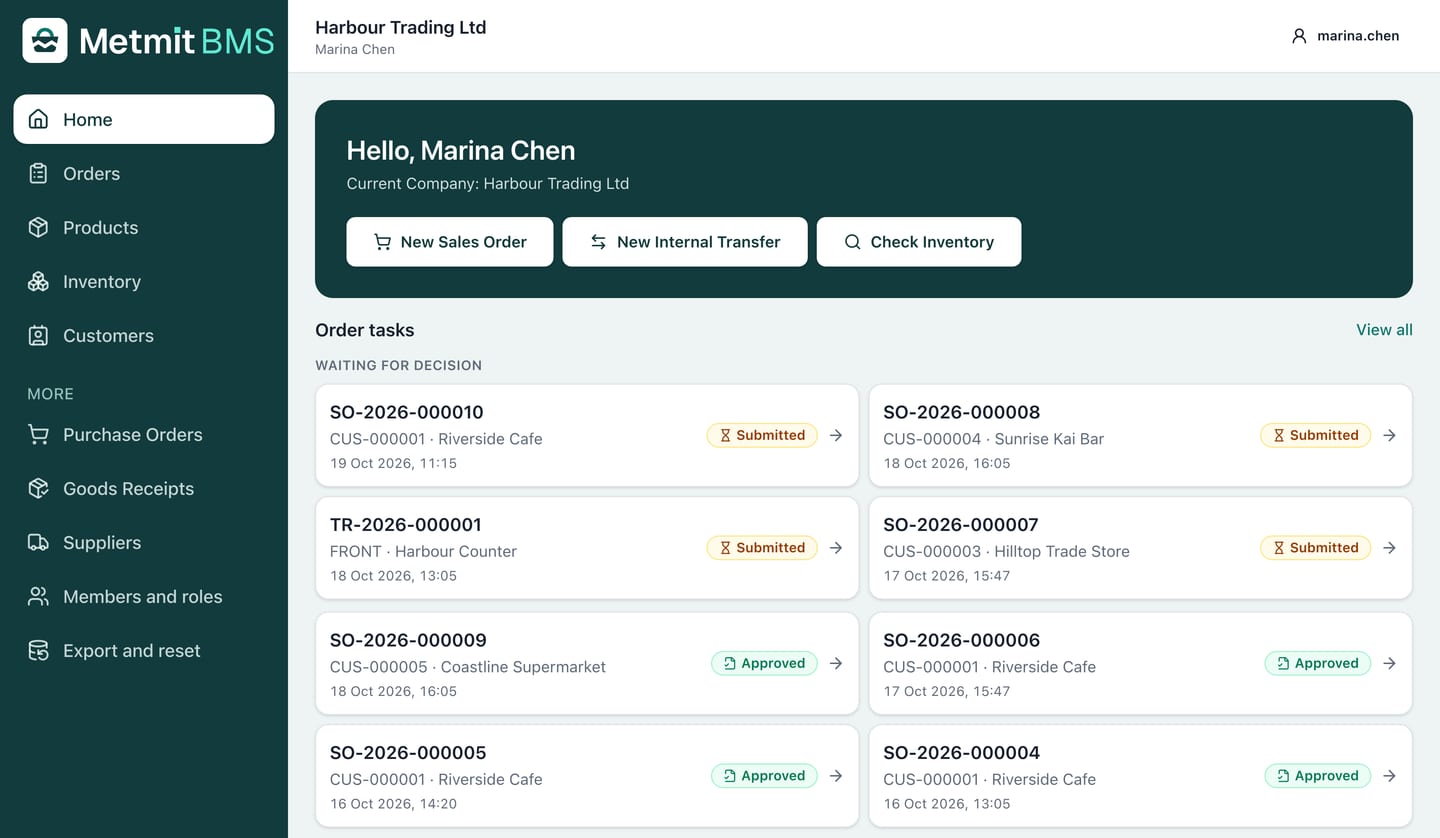The image size is (1440, 838).
Task: Click the Inventory stacked cubes icon
Action: click(38, 281)
